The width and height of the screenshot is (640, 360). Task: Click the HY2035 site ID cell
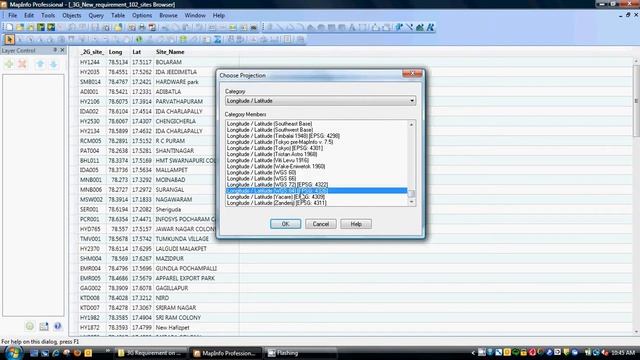pyautogui.click(x=90, y=72)
